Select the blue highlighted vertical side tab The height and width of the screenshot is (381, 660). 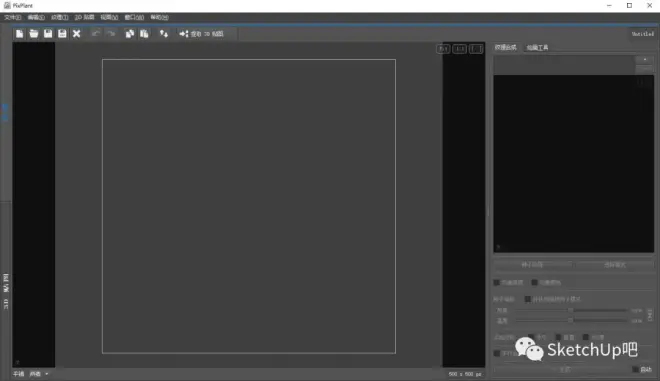click(x=5, y=113)
